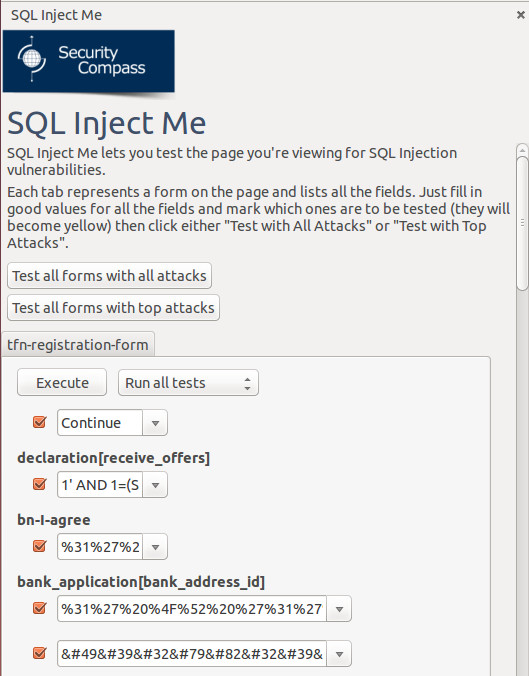Image resolution: width=529 pixels, height=676 pixels.
Task: Open the Run all tests selector
Action: click(188, 382)
